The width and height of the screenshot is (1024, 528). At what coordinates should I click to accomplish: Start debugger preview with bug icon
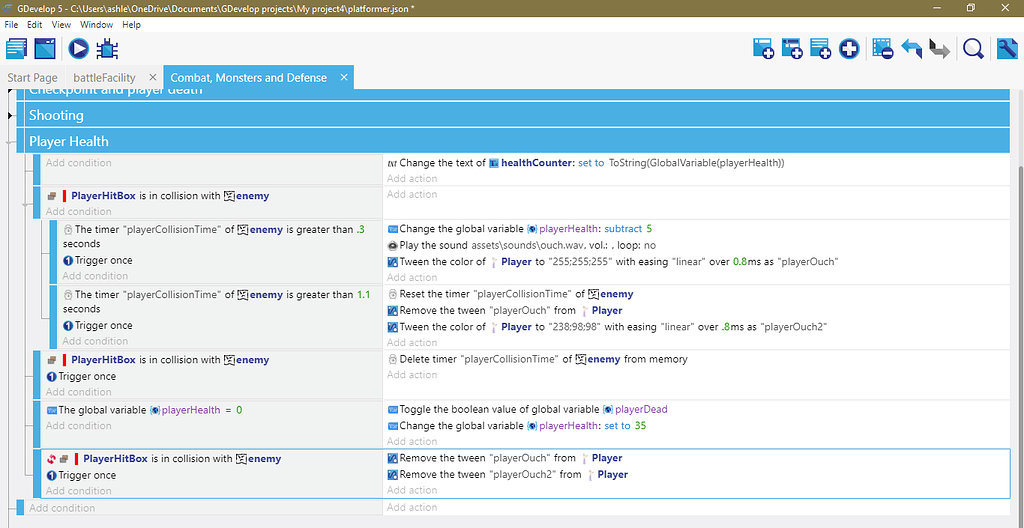click(x=107, y=49)
